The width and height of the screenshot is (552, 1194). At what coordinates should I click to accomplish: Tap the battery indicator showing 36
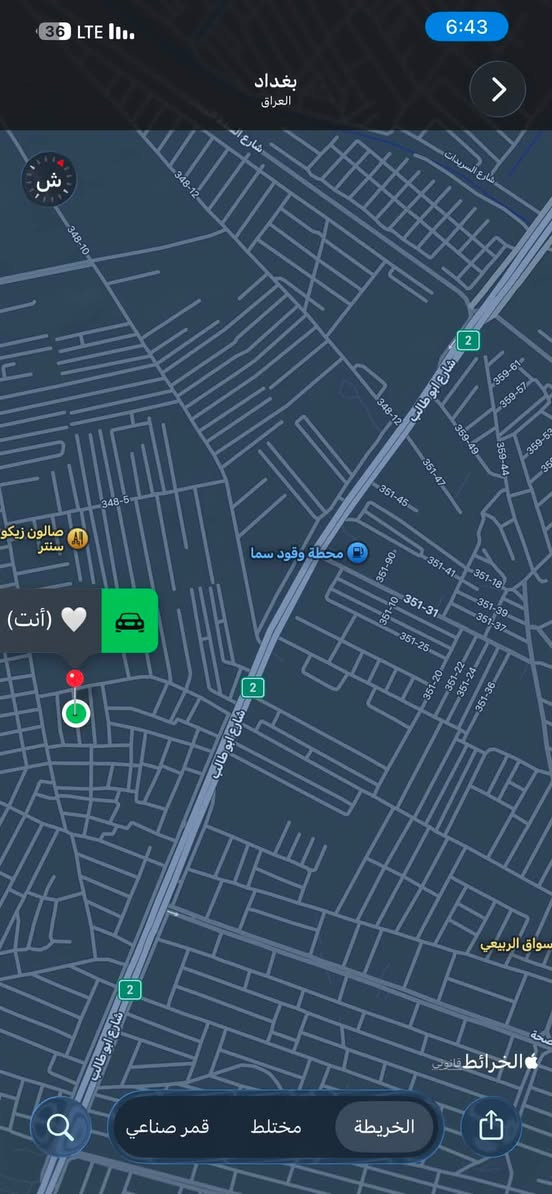pyautogui.click(x=53, y=31)
